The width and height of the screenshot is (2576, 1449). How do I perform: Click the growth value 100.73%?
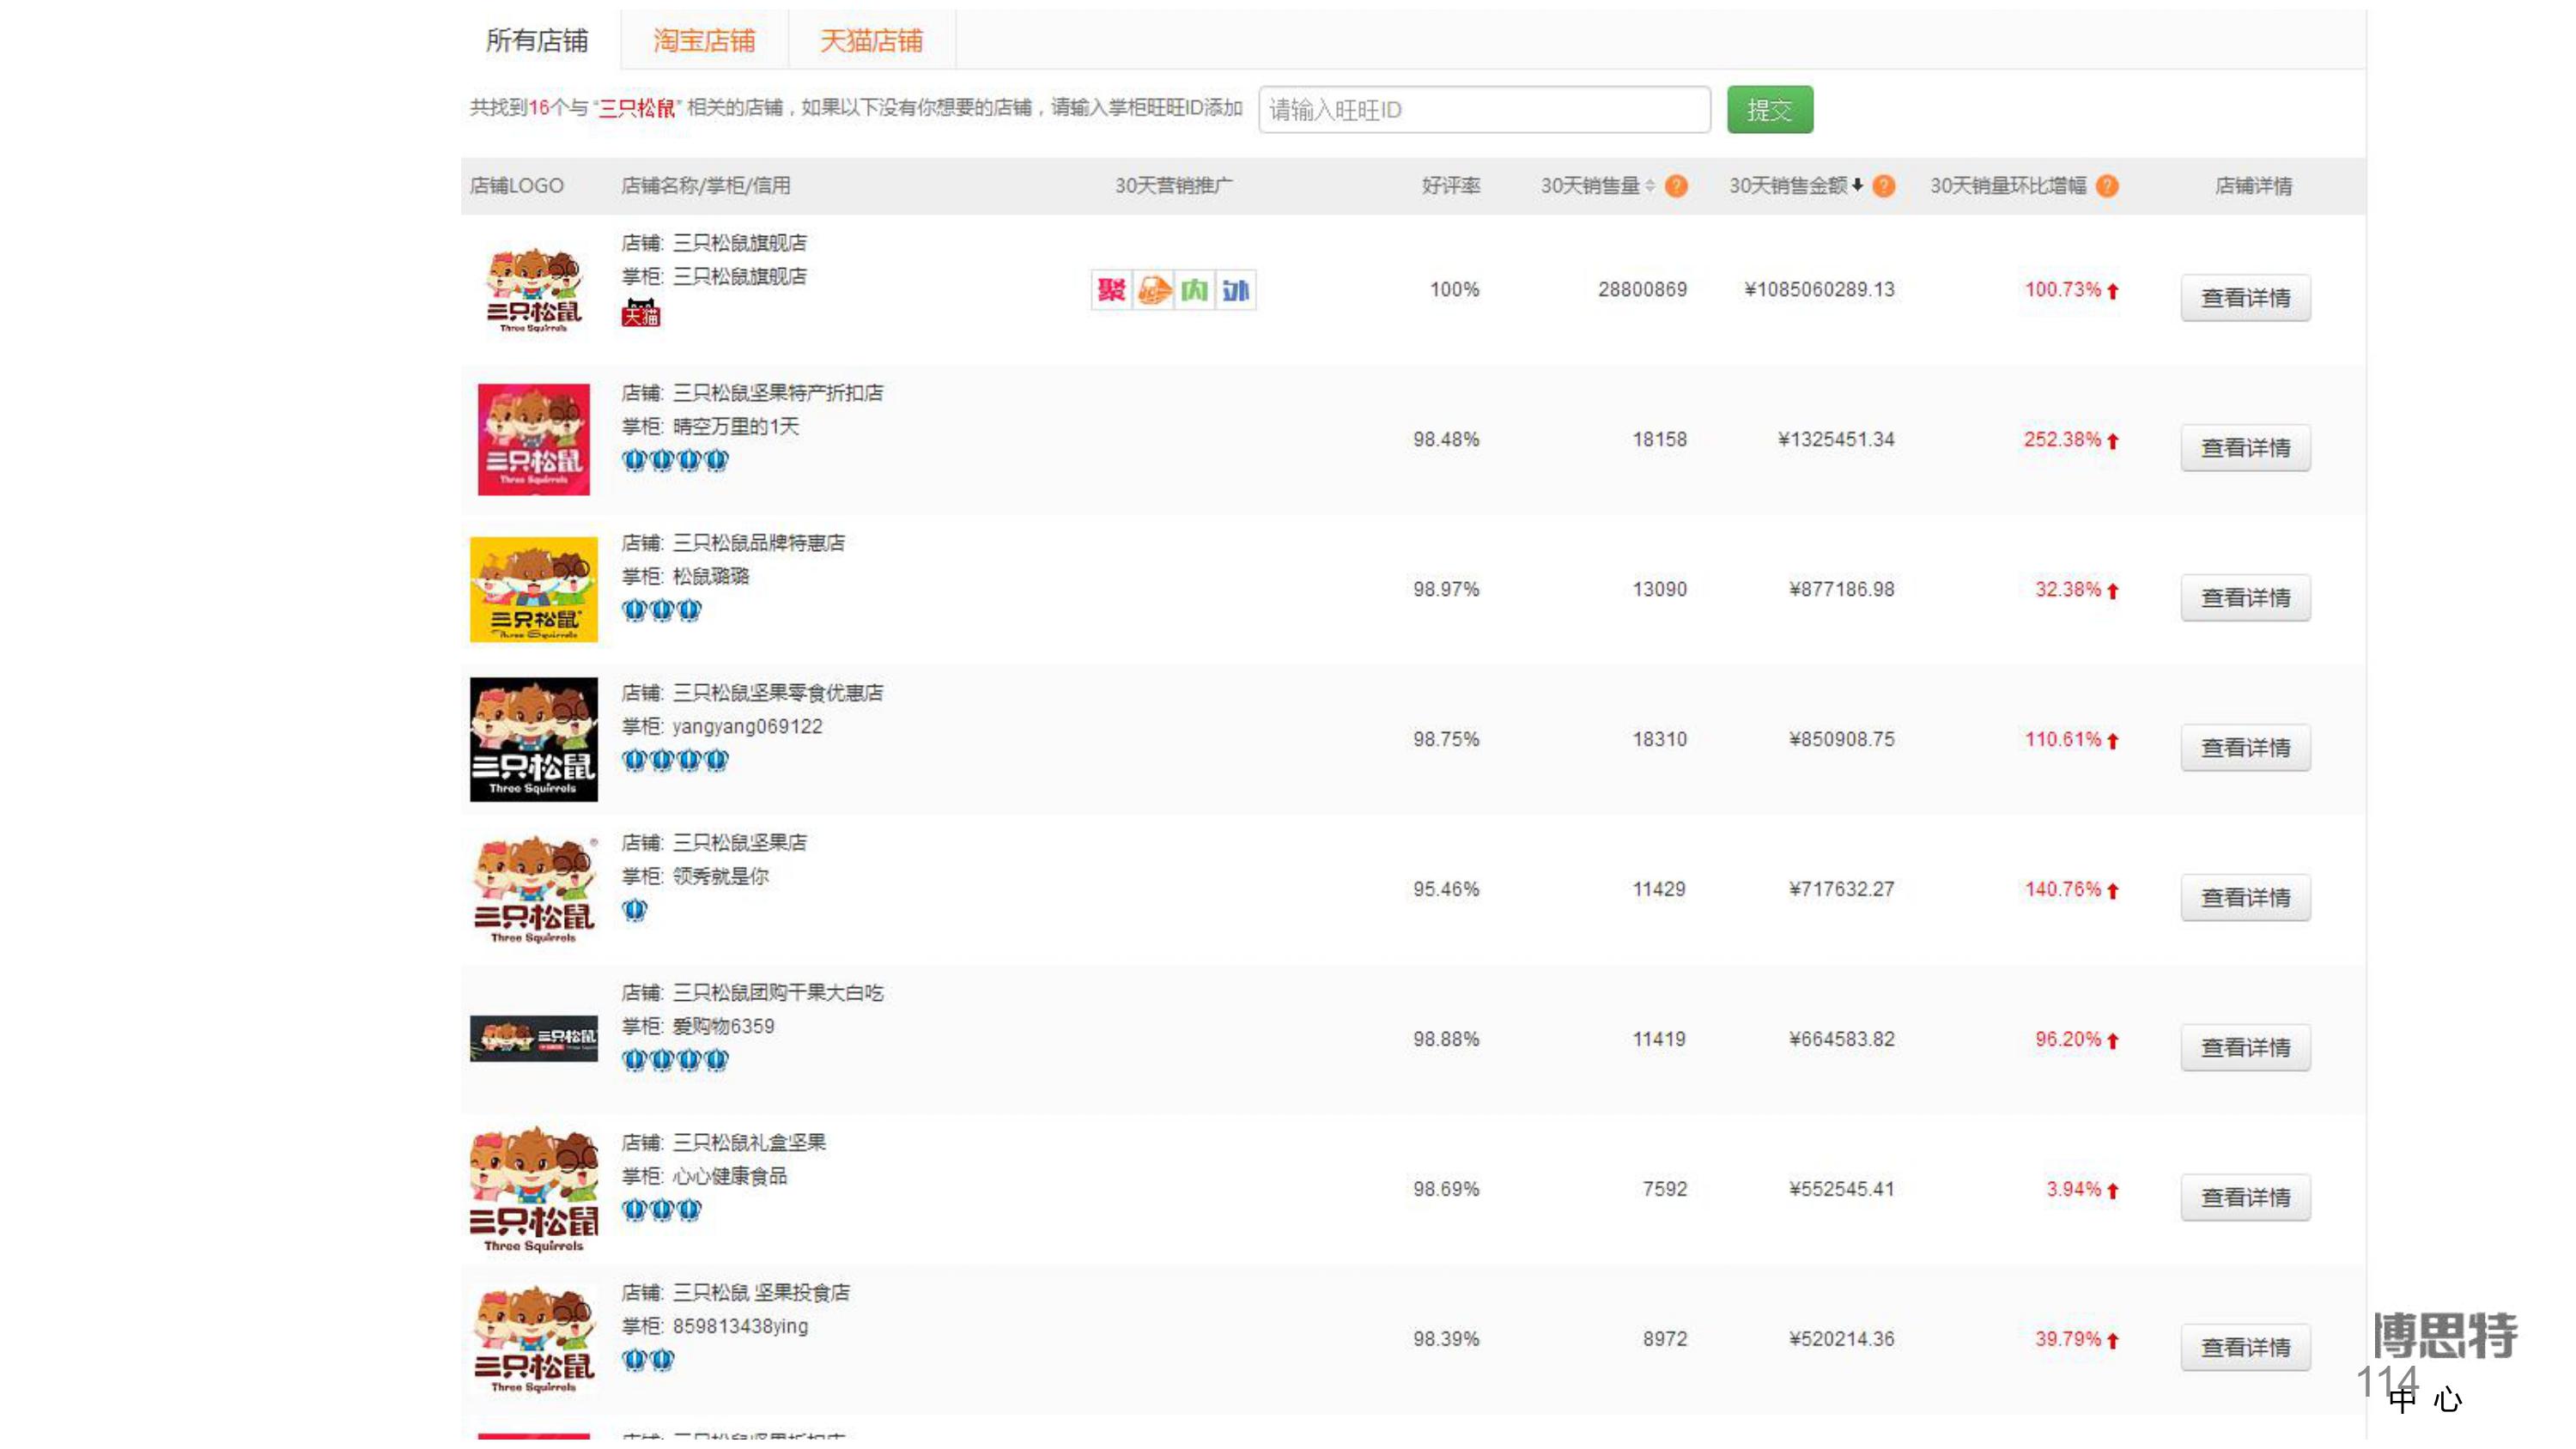[x=2063, y=290]
